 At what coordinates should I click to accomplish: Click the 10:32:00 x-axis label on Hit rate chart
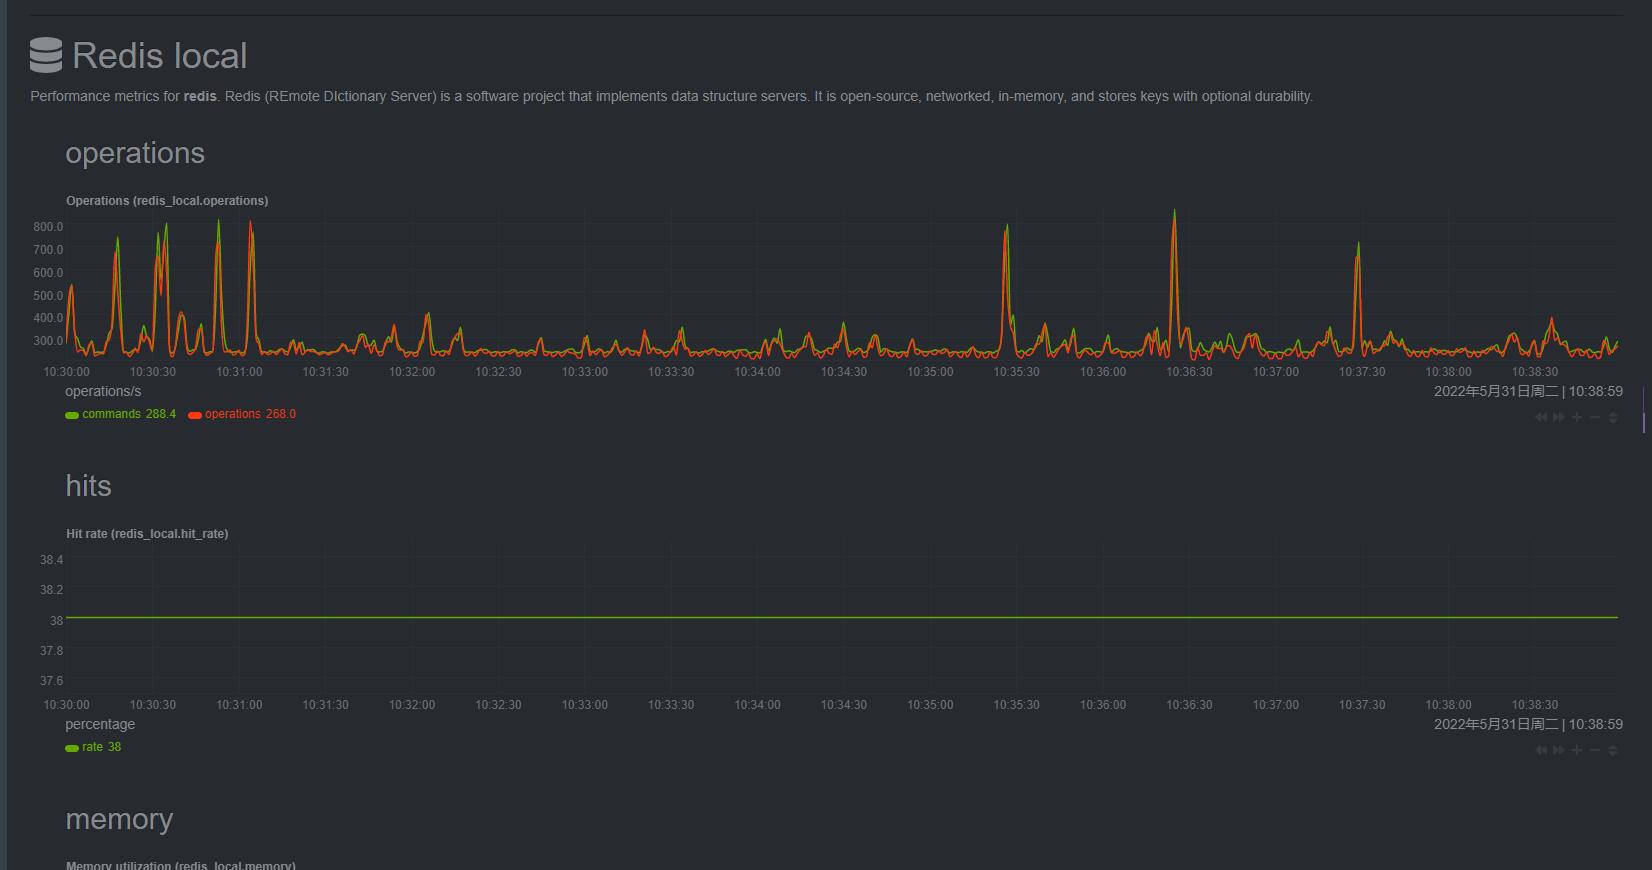click(412, 705)
